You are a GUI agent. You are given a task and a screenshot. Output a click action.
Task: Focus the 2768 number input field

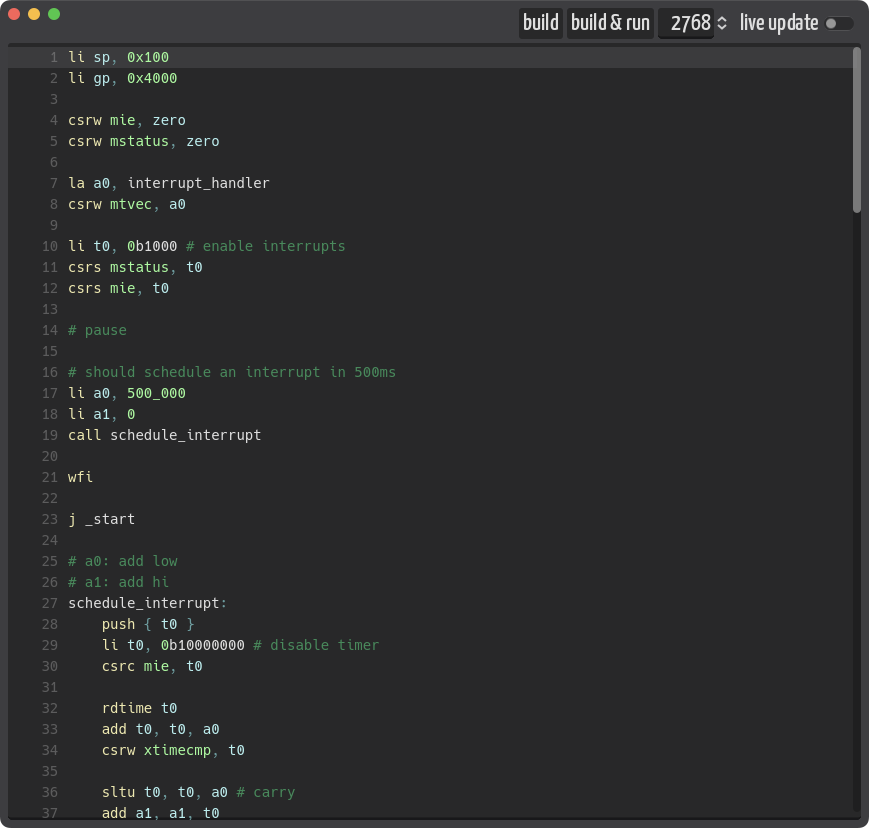coord(686,23)
